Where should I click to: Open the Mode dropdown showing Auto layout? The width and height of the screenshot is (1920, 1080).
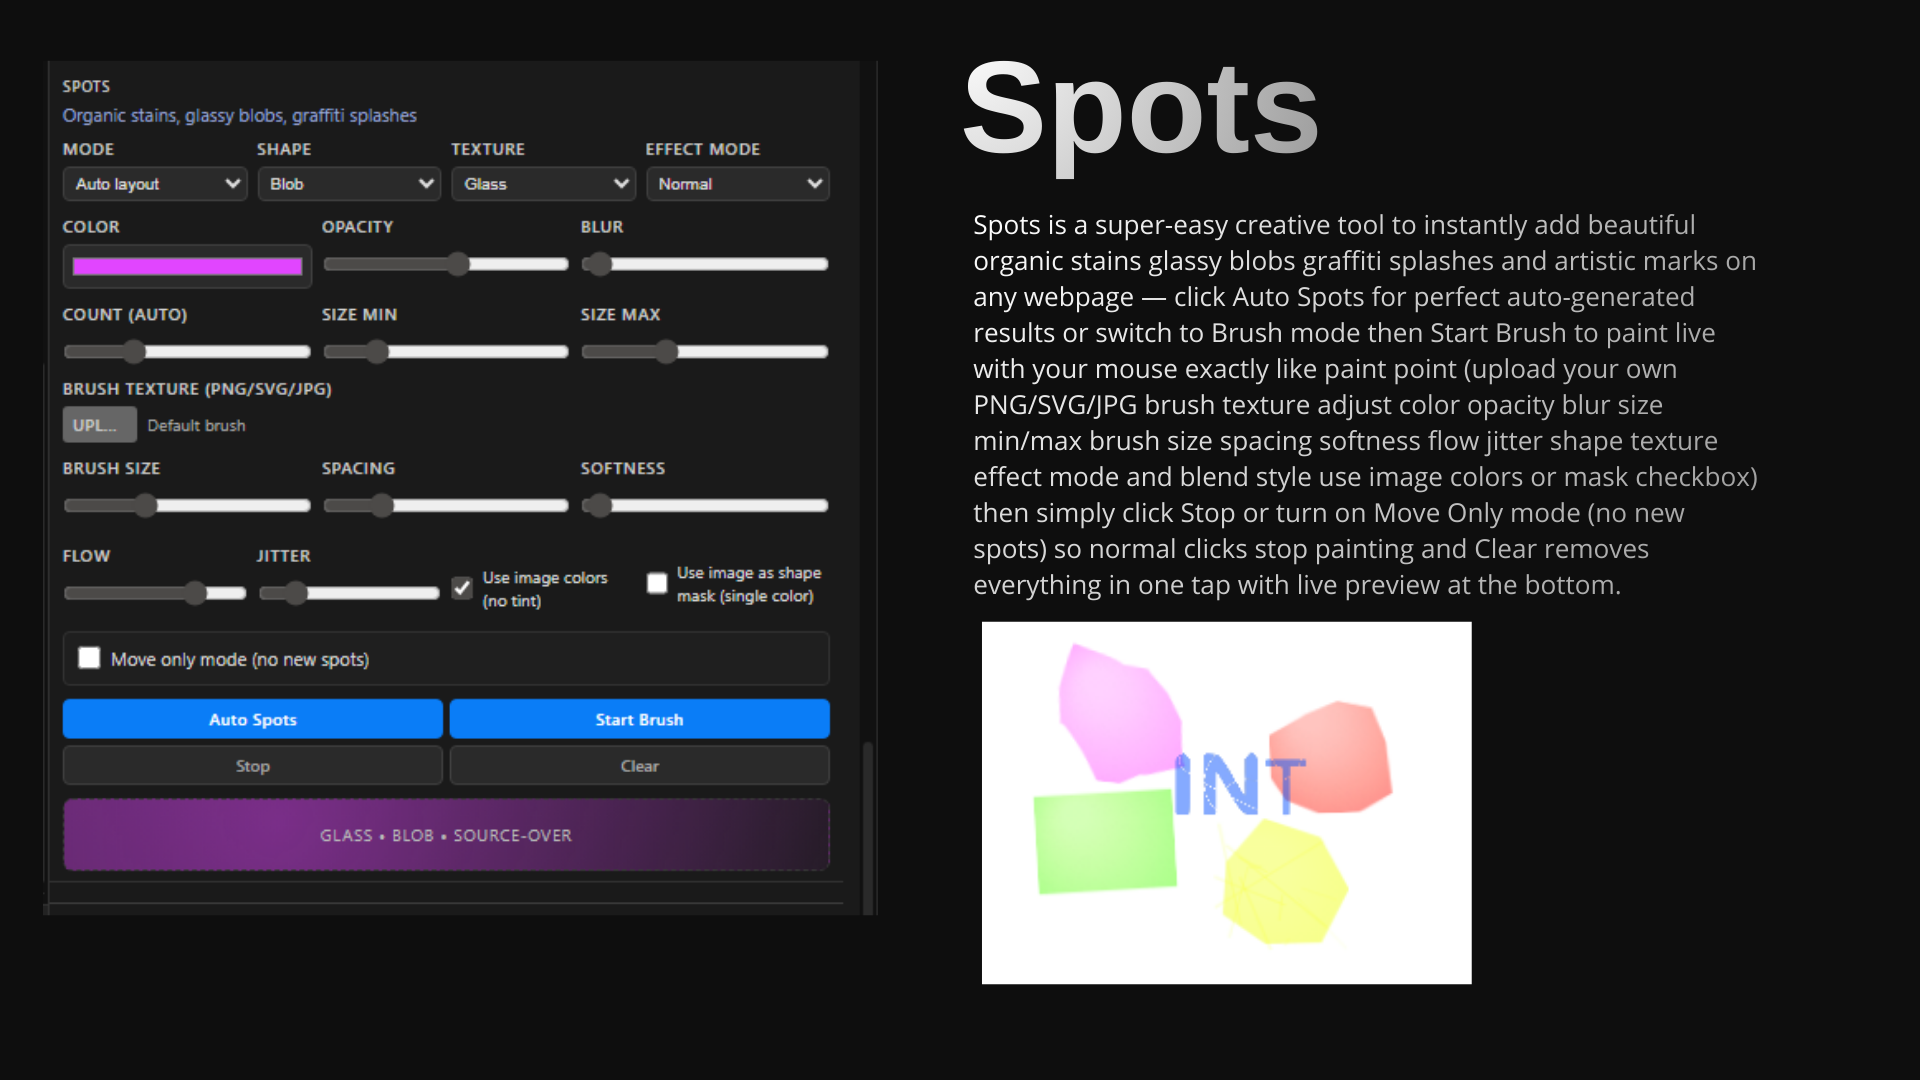coord(155,184)
